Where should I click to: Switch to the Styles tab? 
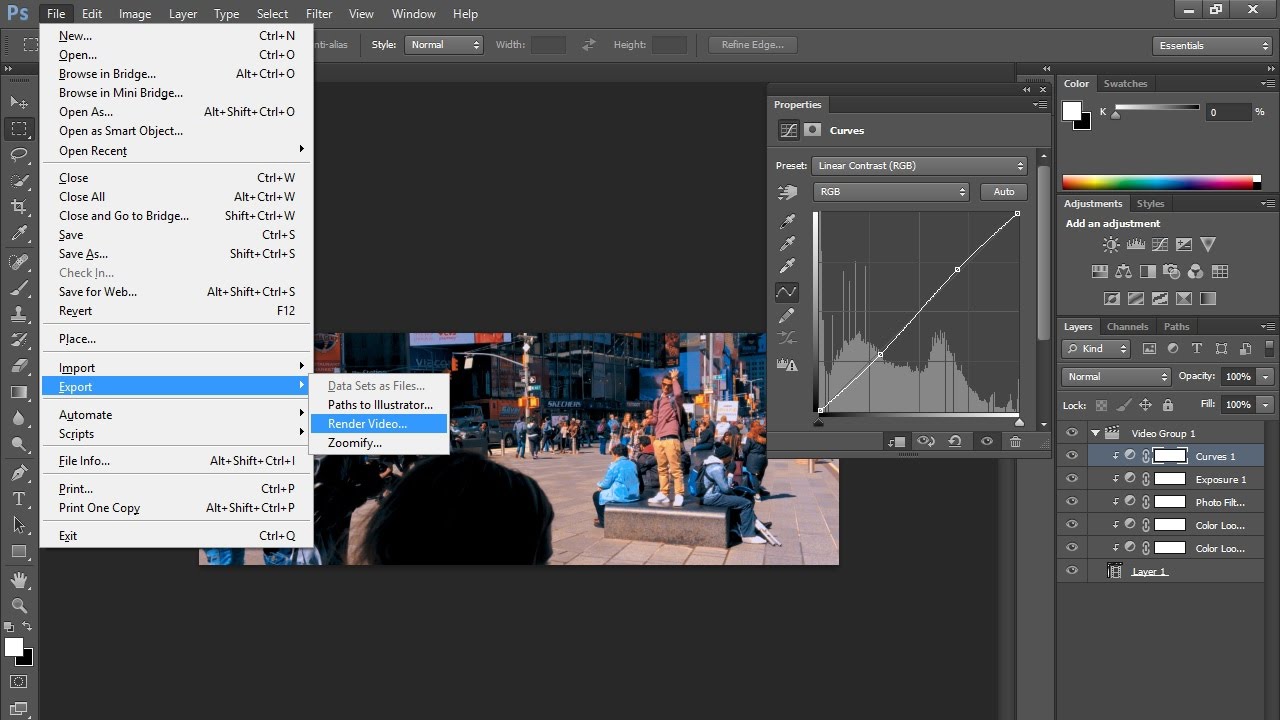1150,204
